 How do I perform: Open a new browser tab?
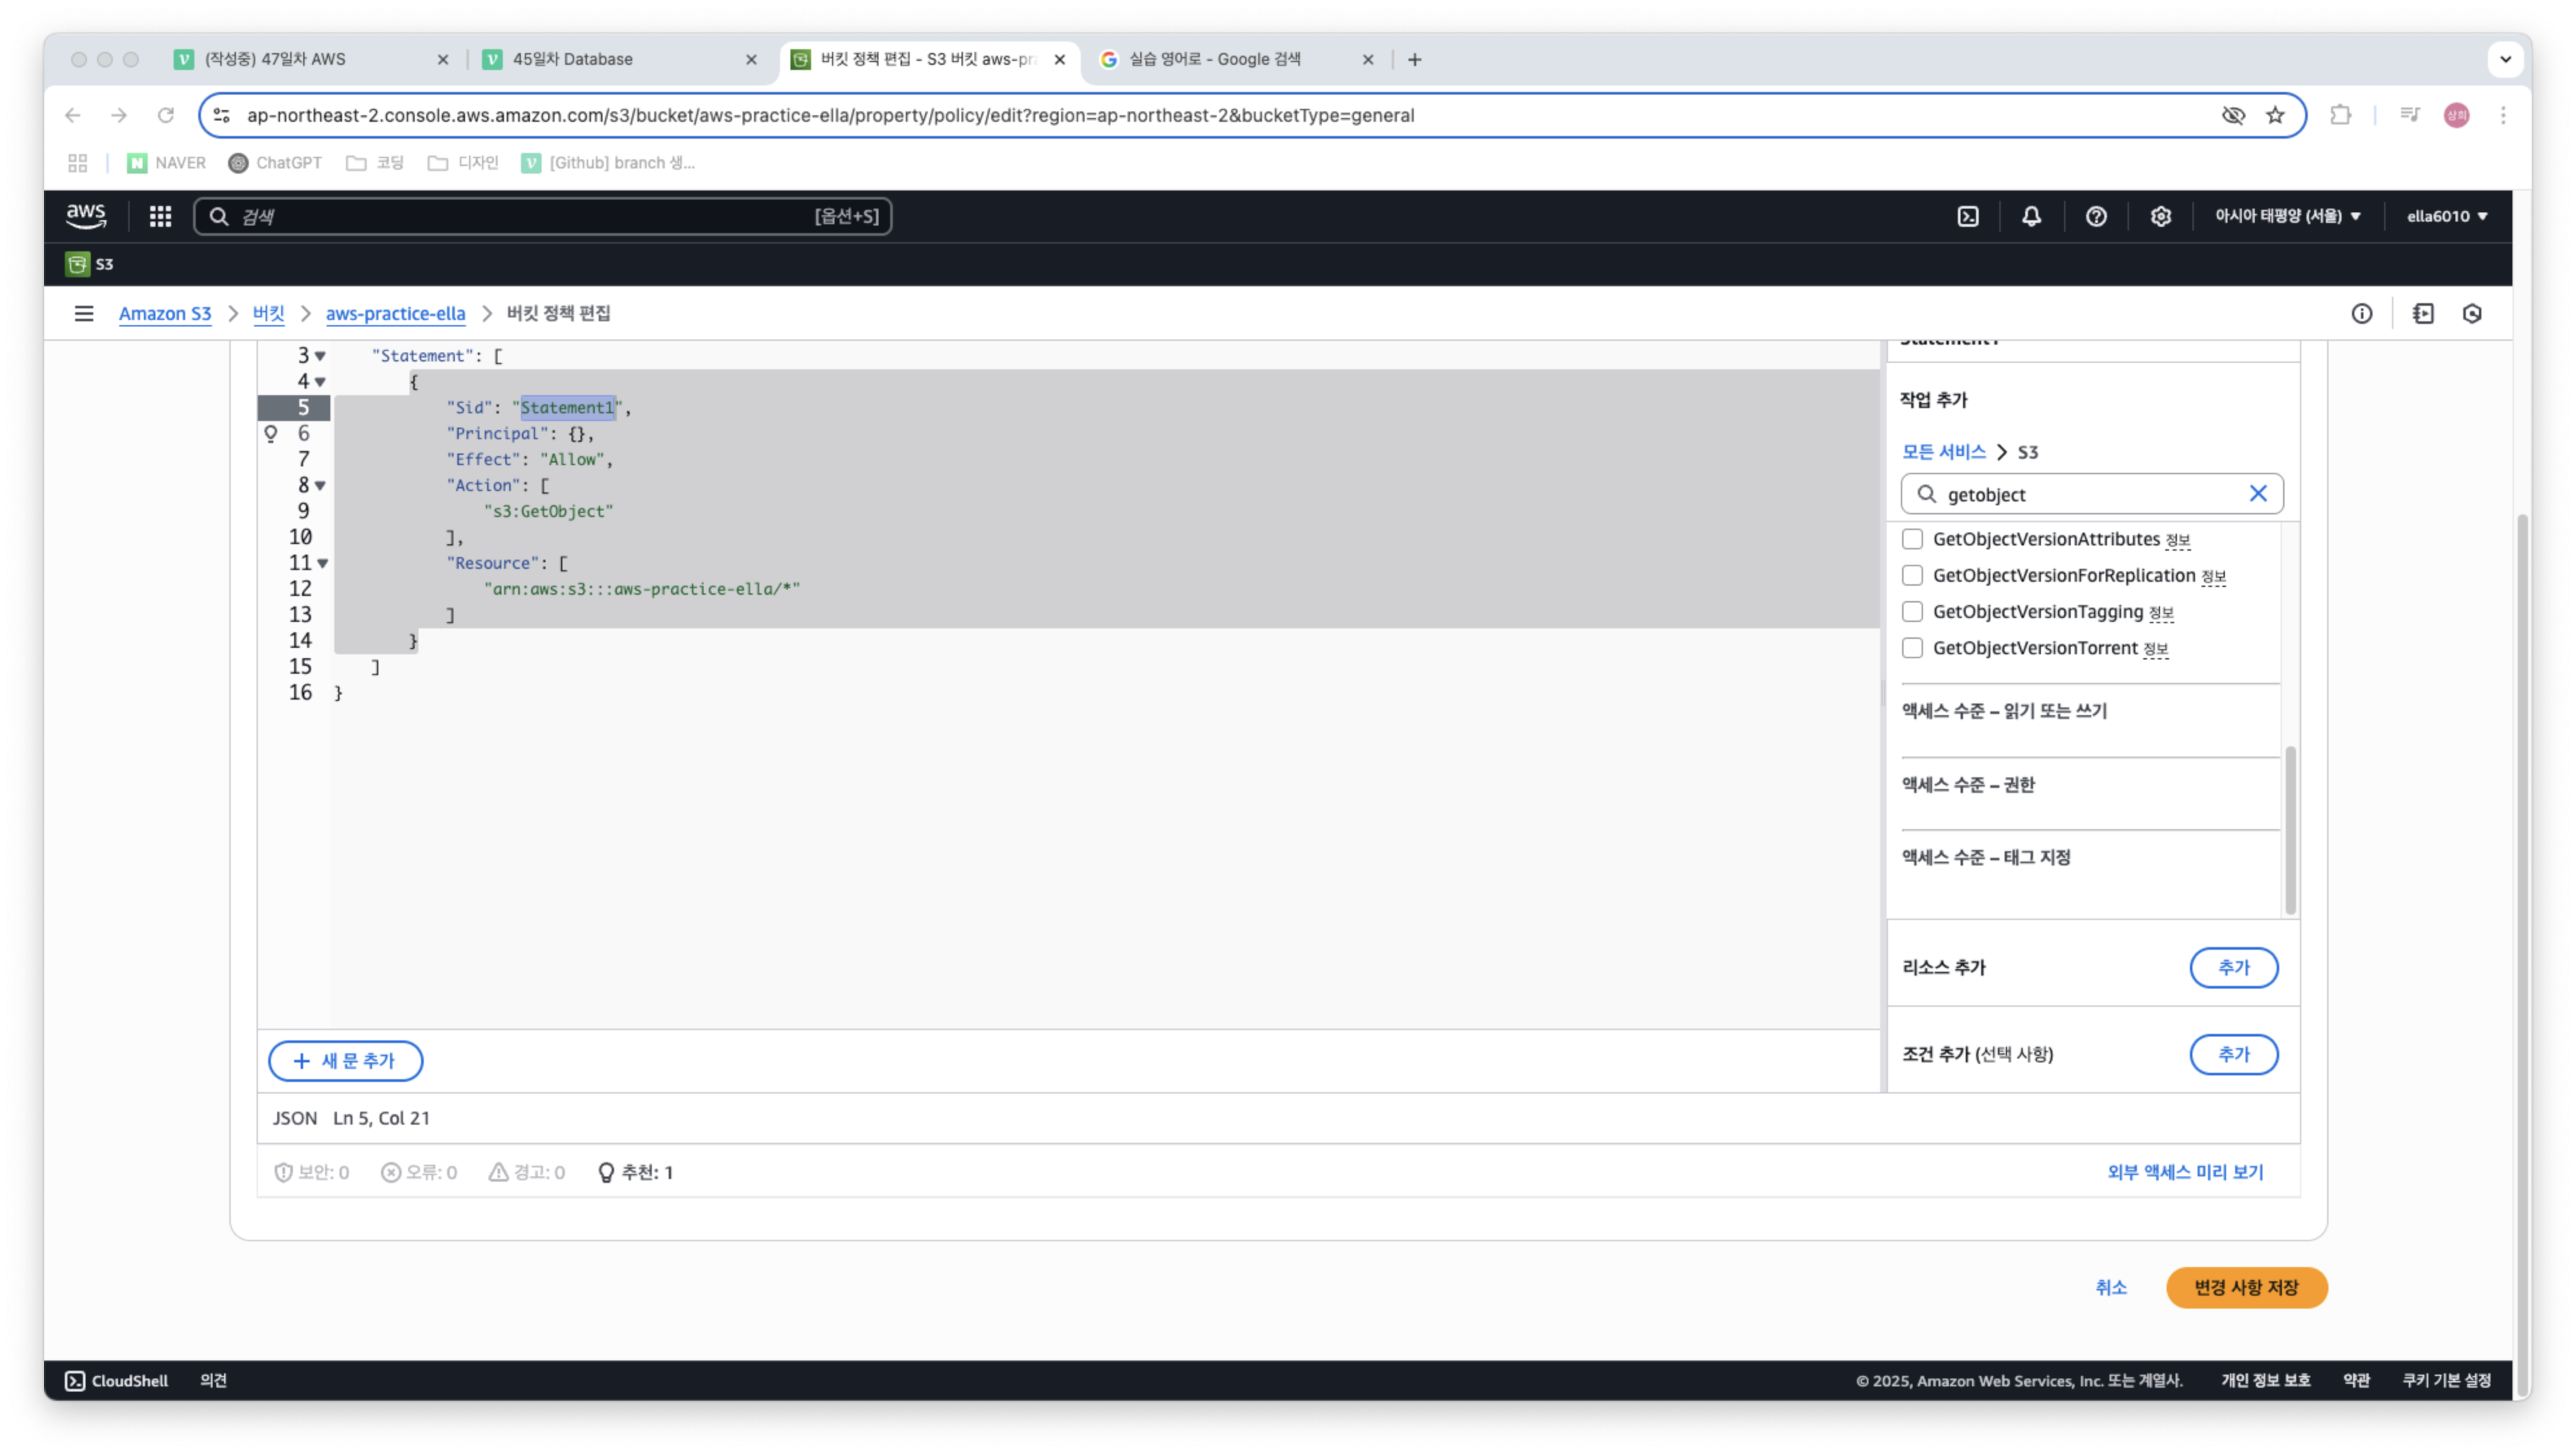pyautogui.click(x=1414, y=59)
